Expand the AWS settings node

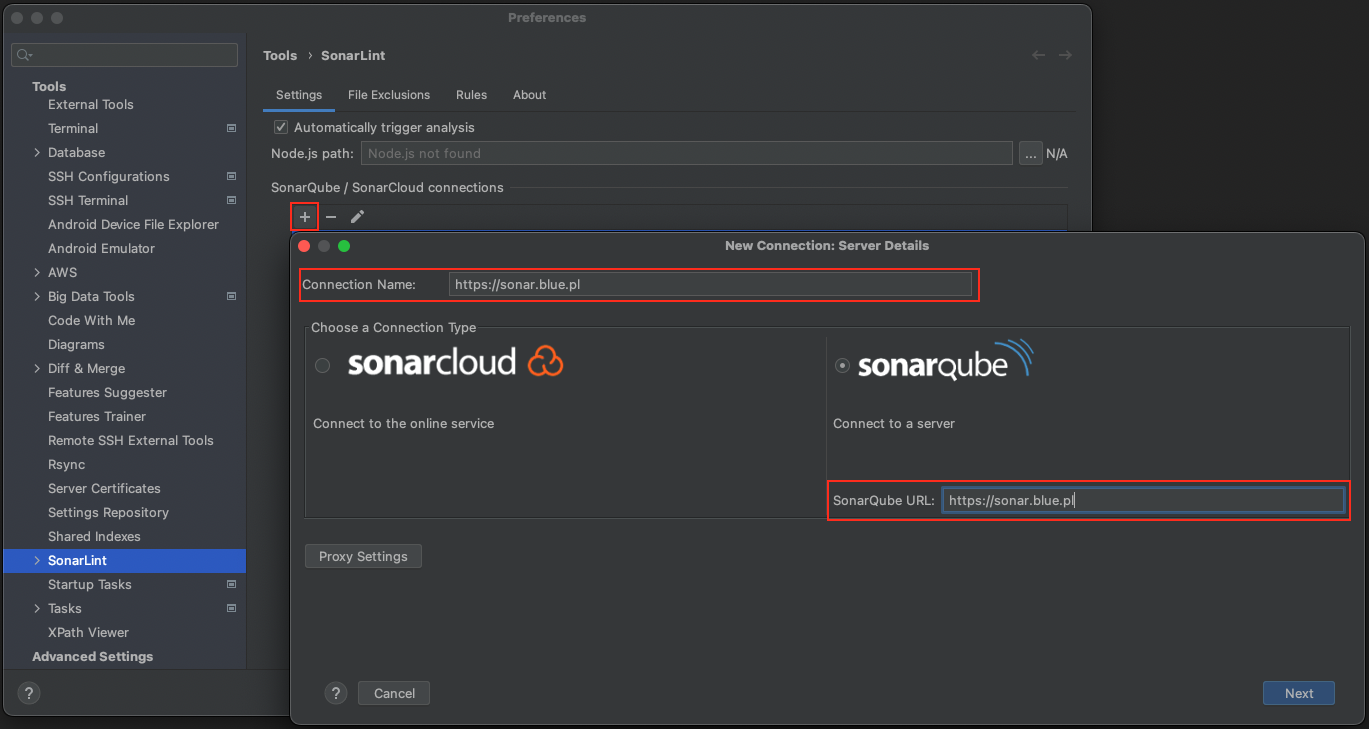point(37,273)
